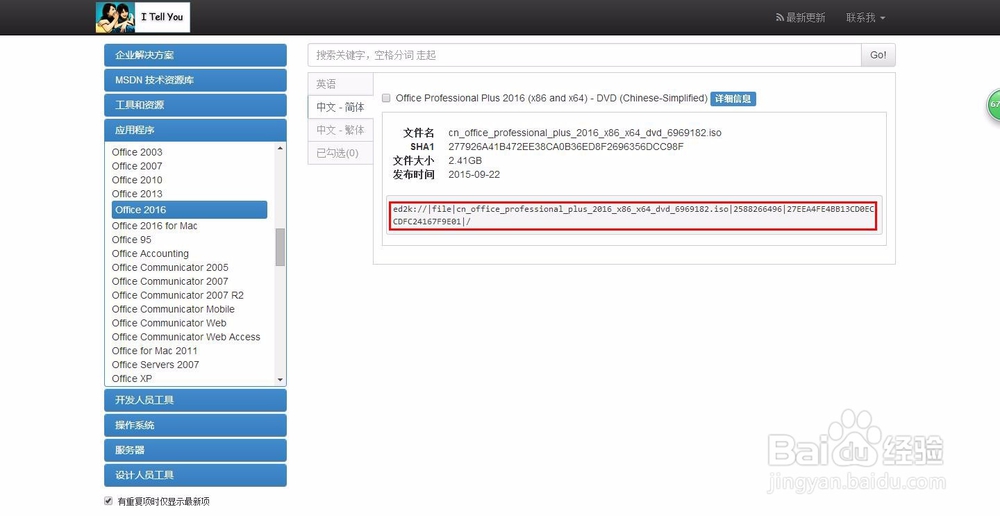Focus the keyword search input field
The width and height of the screenshot is (1000, 516).
pyautogui.click(x=584, y=55)
